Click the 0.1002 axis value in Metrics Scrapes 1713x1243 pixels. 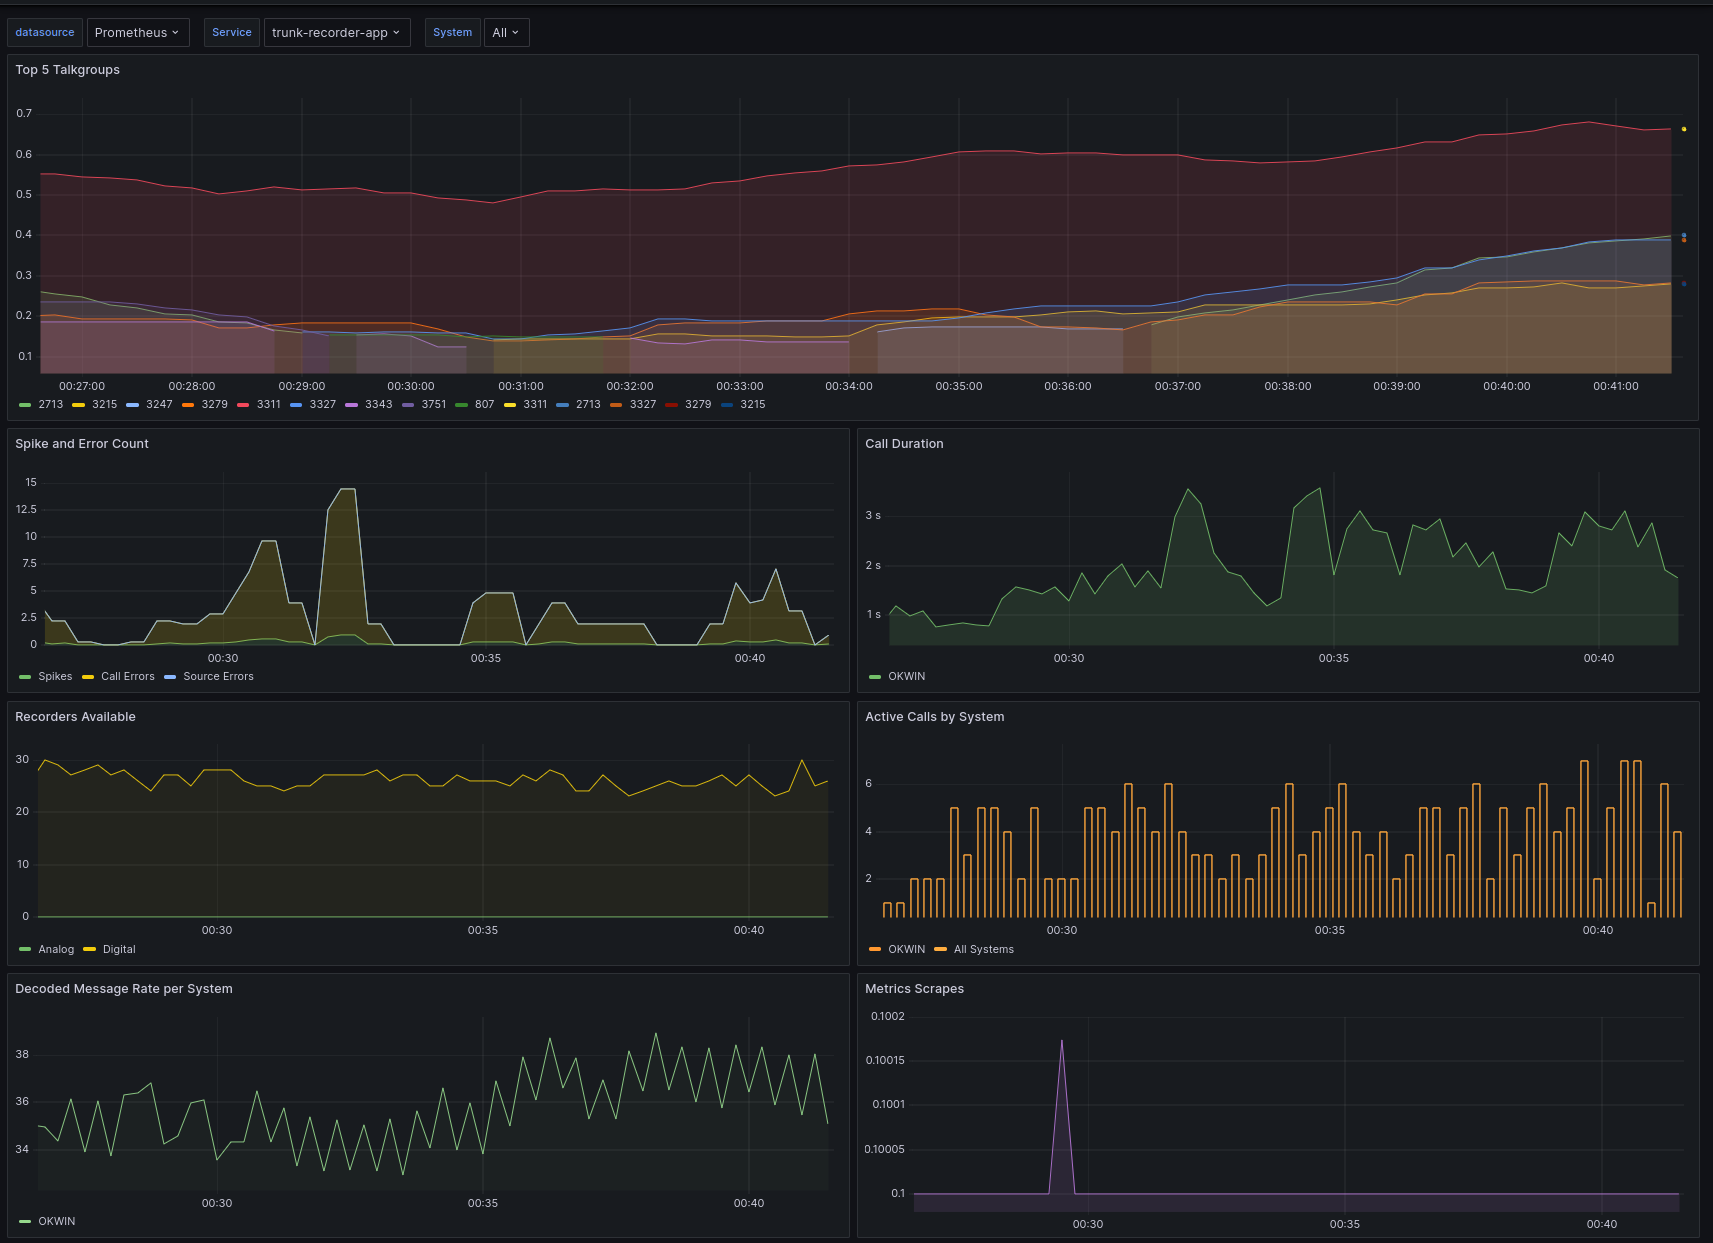[888, 1017]
